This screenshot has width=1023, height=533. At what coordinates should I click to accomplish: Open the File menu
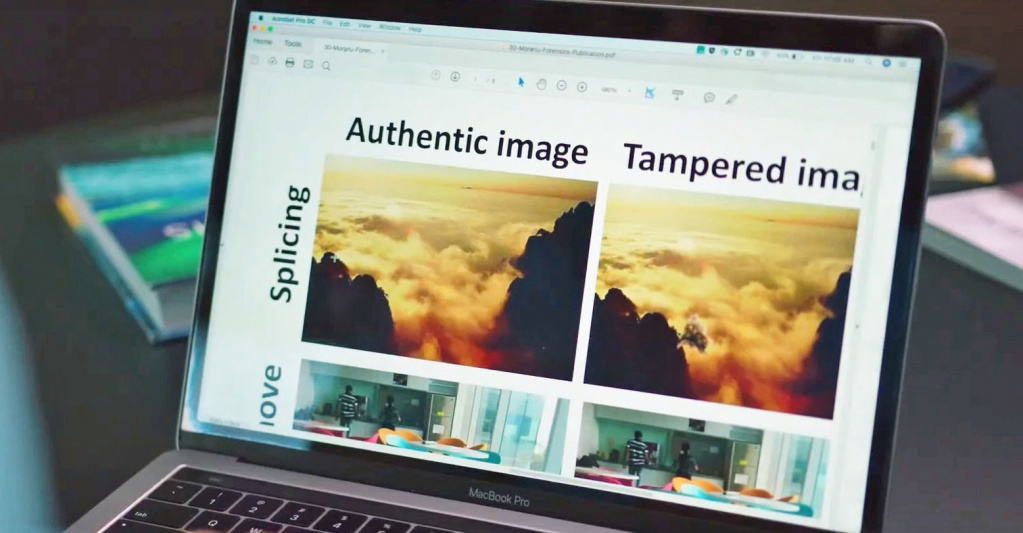point(328,22)
